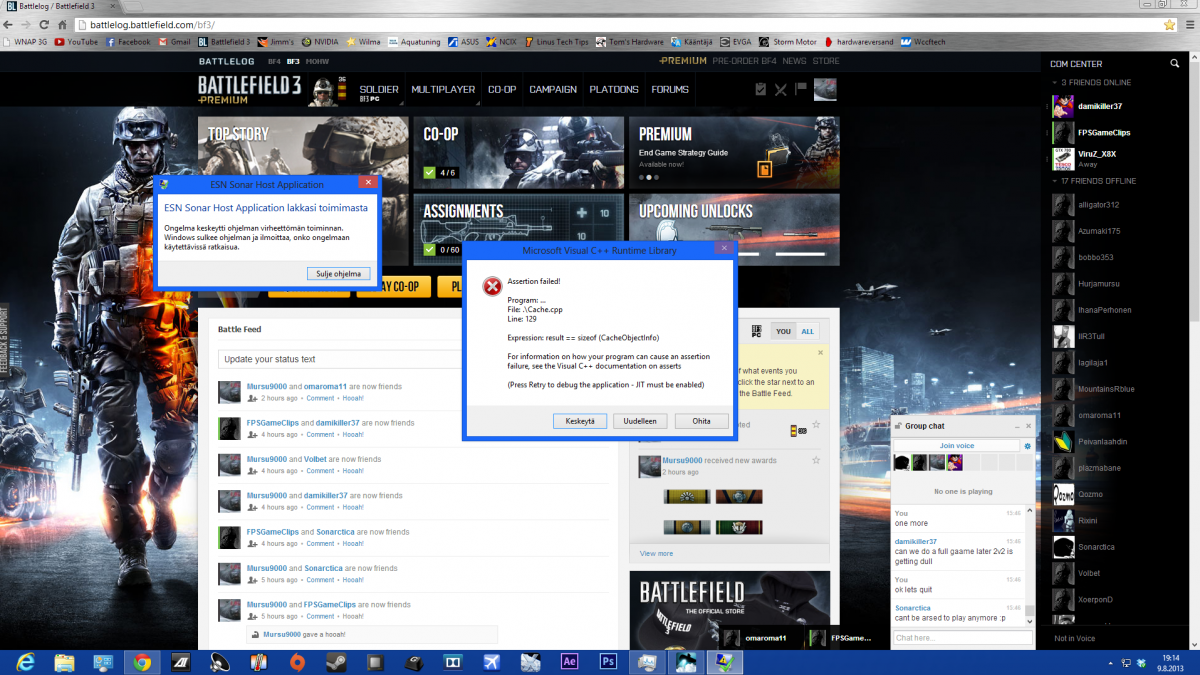Image resolution: width=1200 pixels, height=675 pixels.
Task: Open the File Explorer taskbar icon
Action: (x=64, y=662)
